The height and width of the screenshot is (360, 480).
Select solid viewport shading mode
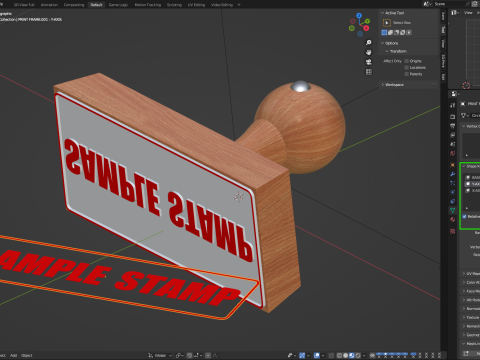(x=345, y=355)
